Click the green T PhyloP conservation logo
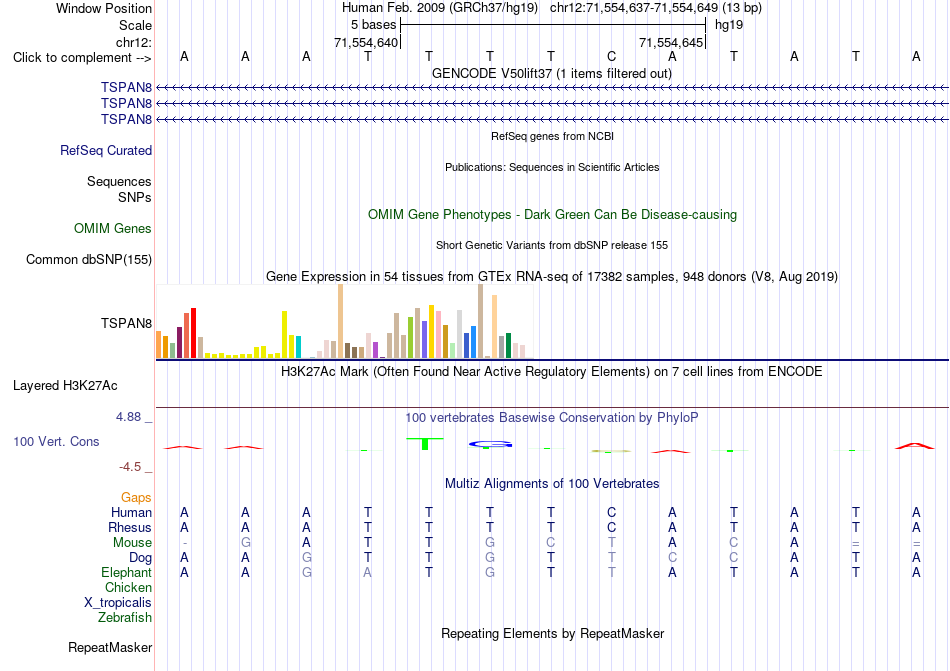 [x=425, y=443]
